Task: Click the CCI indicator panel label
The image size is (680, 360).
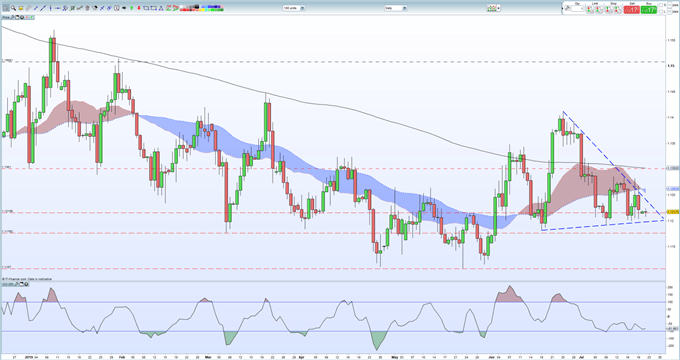Action: click(5, 284)
